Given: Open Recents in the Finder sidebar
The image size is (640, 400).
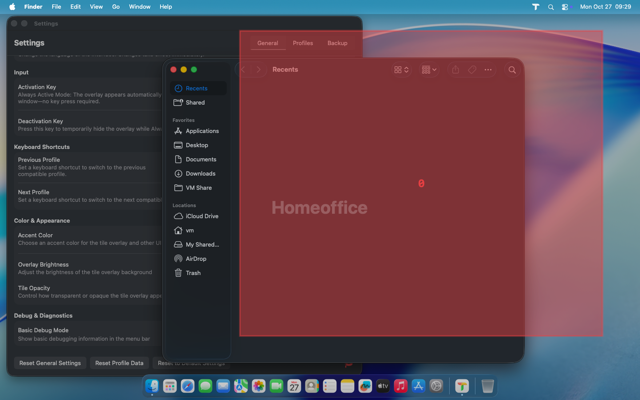Looking at the screenshot, I should tap(198, 88).
